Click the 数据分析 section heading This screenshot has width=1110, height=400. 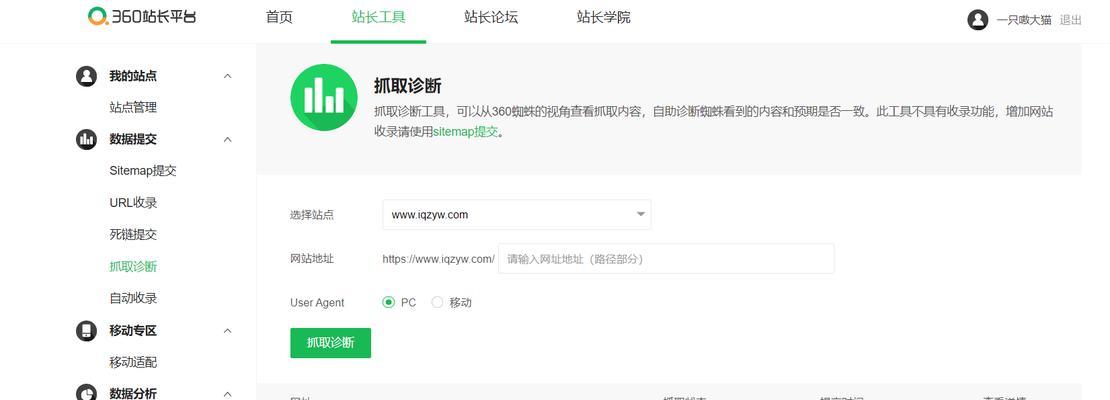click(x=133, y=394)
